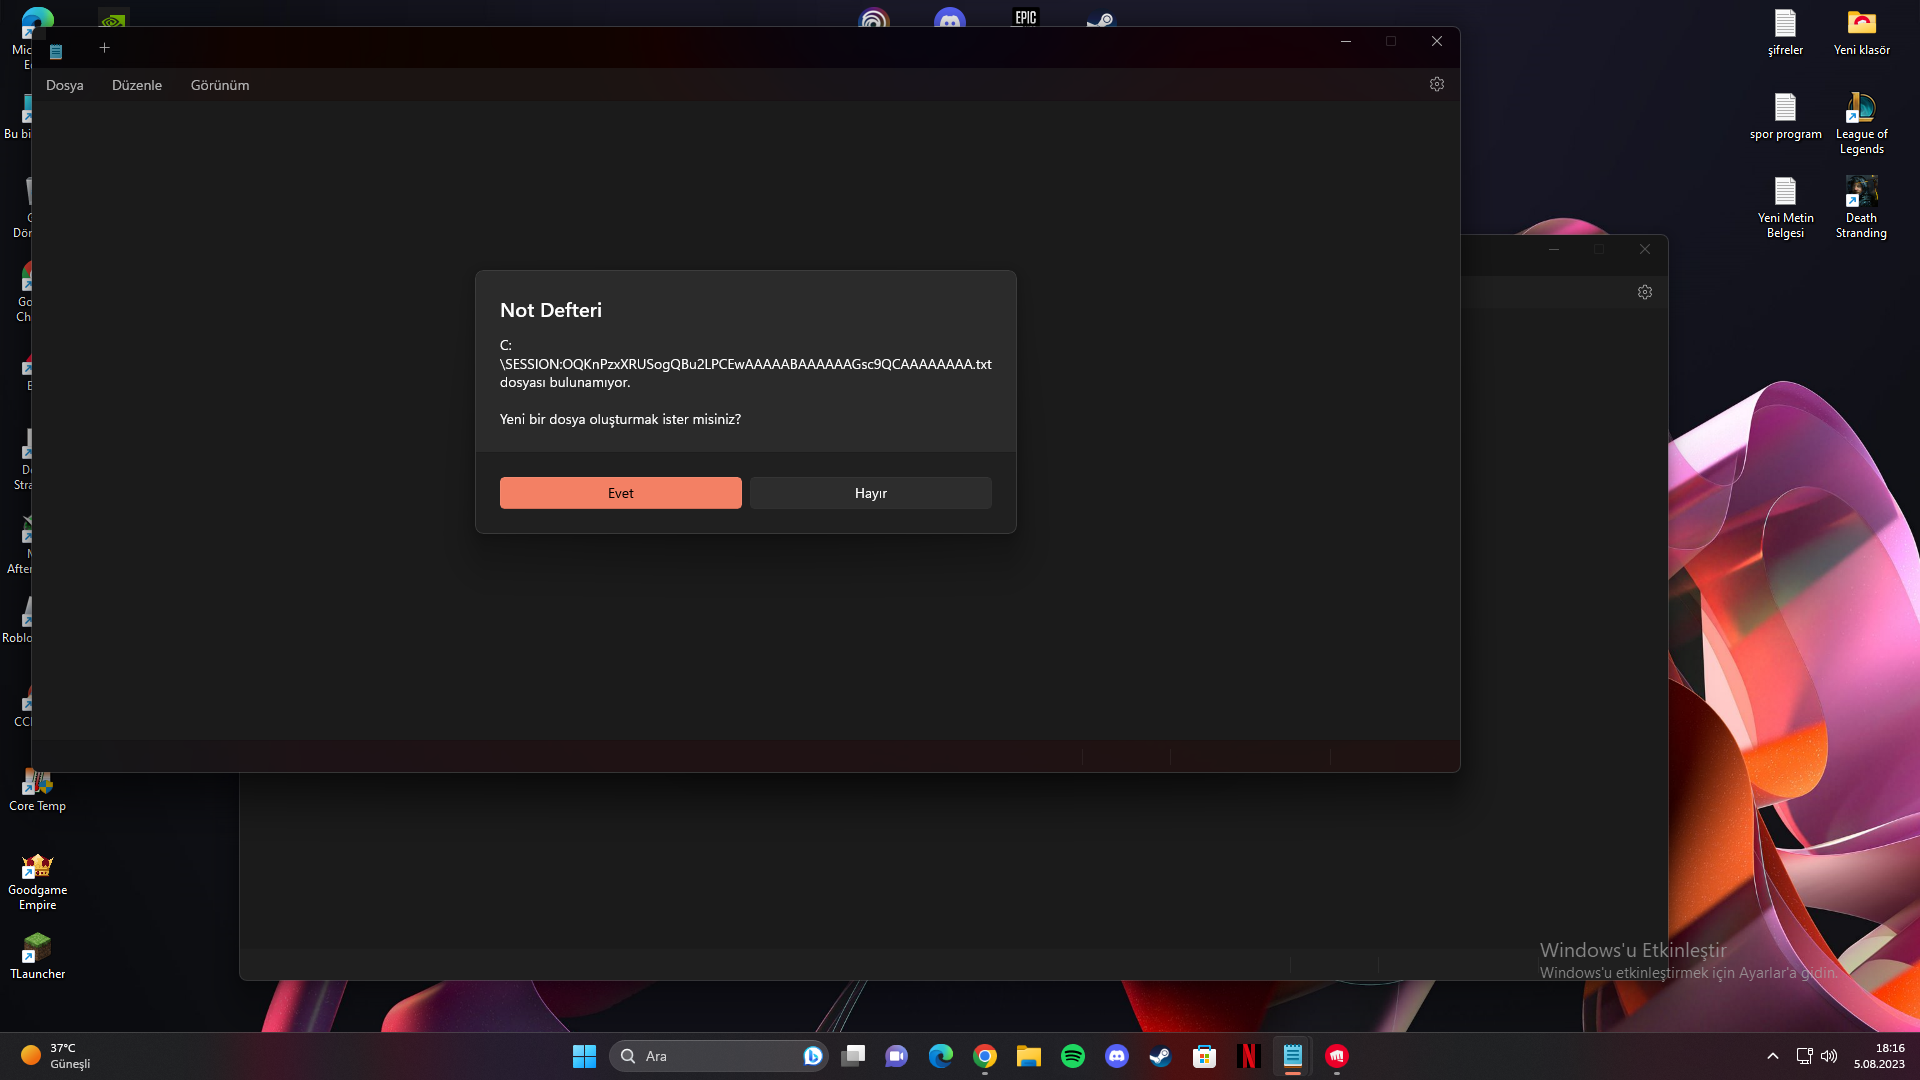Click the taskbar Ara search box

click(710, 1056)
